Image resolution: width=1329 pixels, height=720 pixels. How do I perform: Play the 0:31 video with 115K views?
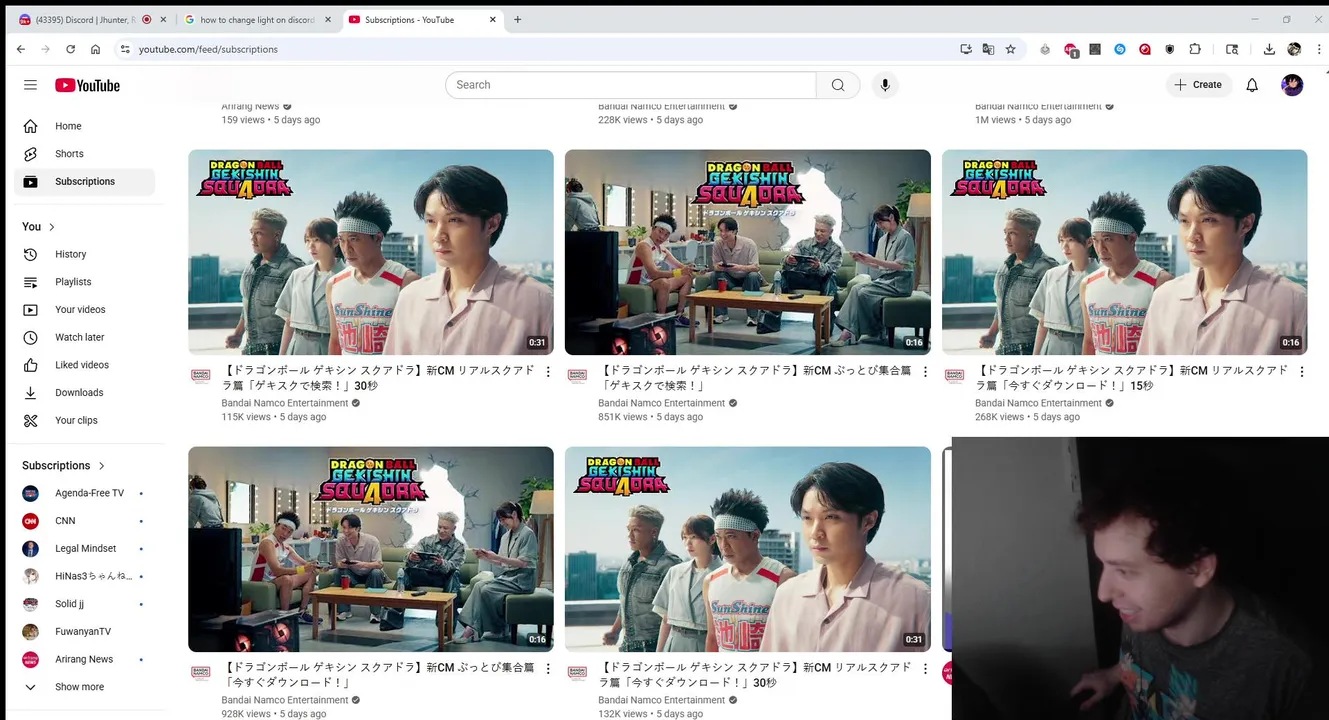(371, 252)
